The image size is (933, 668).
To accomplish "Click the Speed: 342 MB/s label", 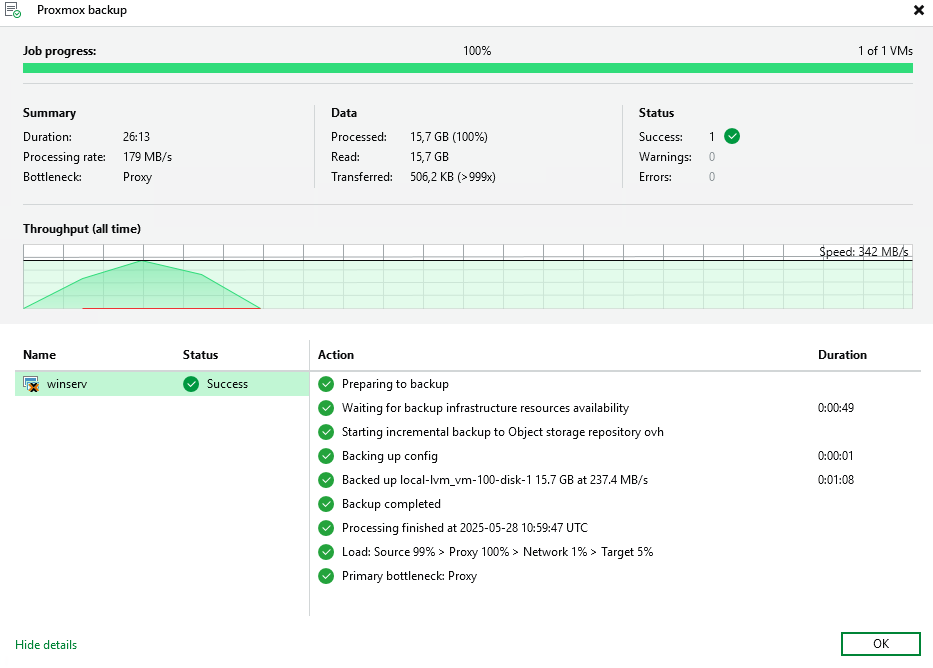I will tap(863, 252).
